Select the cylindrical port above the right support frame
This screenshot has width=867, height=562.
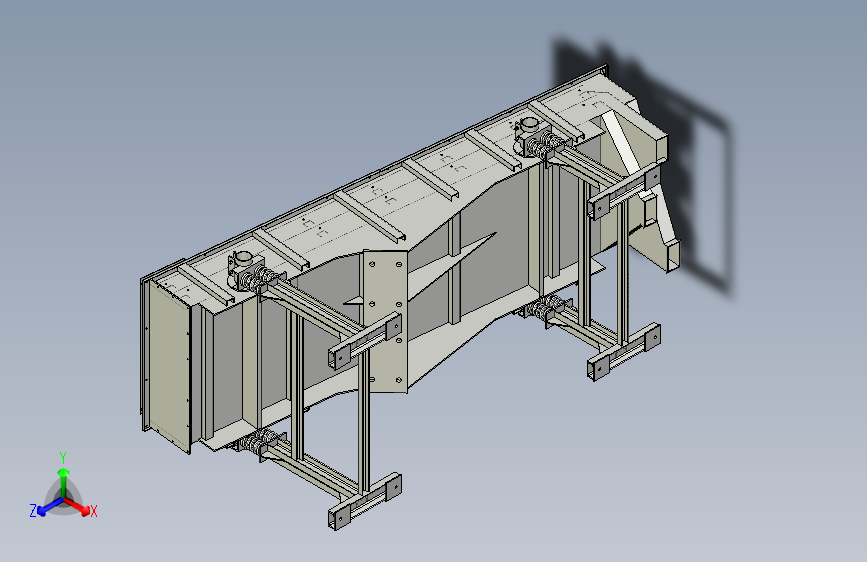(530, 124)
